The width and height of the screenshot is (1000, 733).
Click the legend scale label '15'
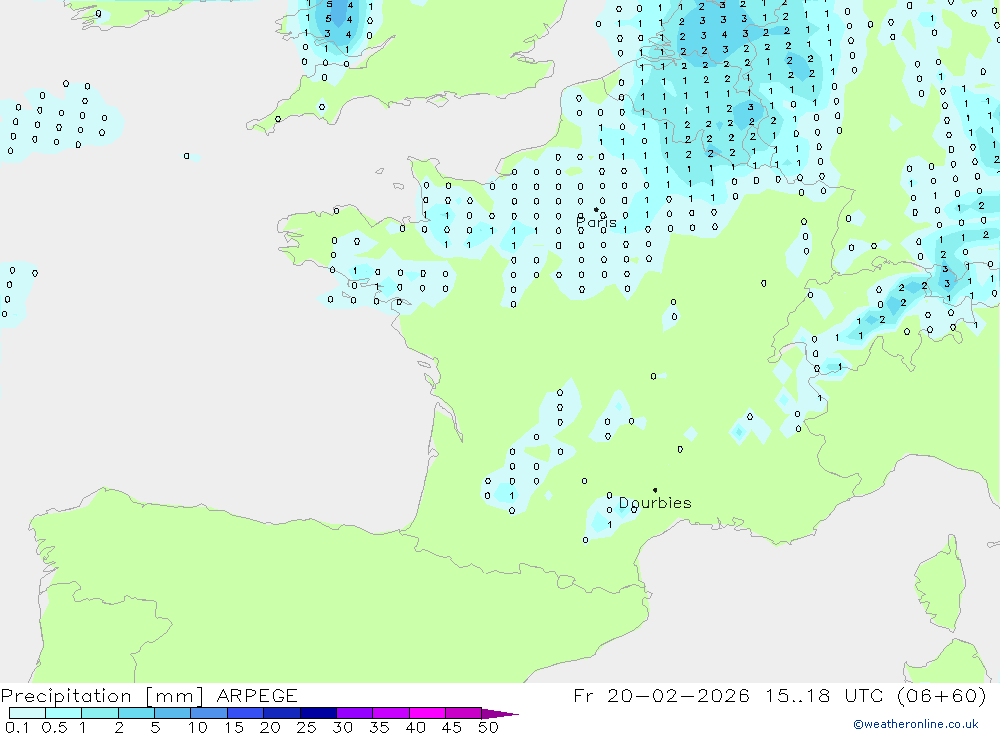pyautogui.click(x=234, y=727)
